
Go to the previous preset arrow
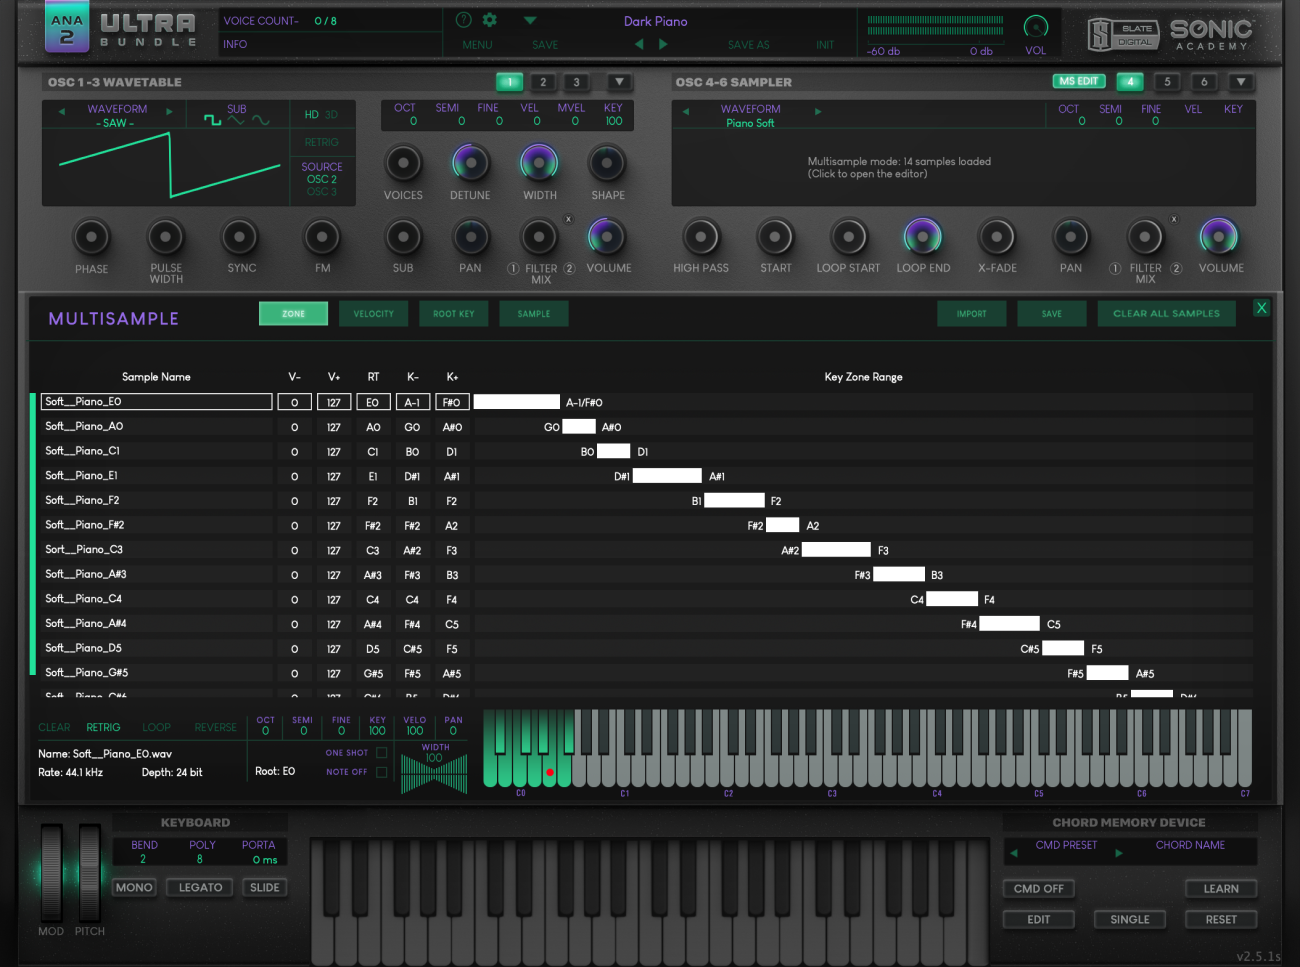639,44
